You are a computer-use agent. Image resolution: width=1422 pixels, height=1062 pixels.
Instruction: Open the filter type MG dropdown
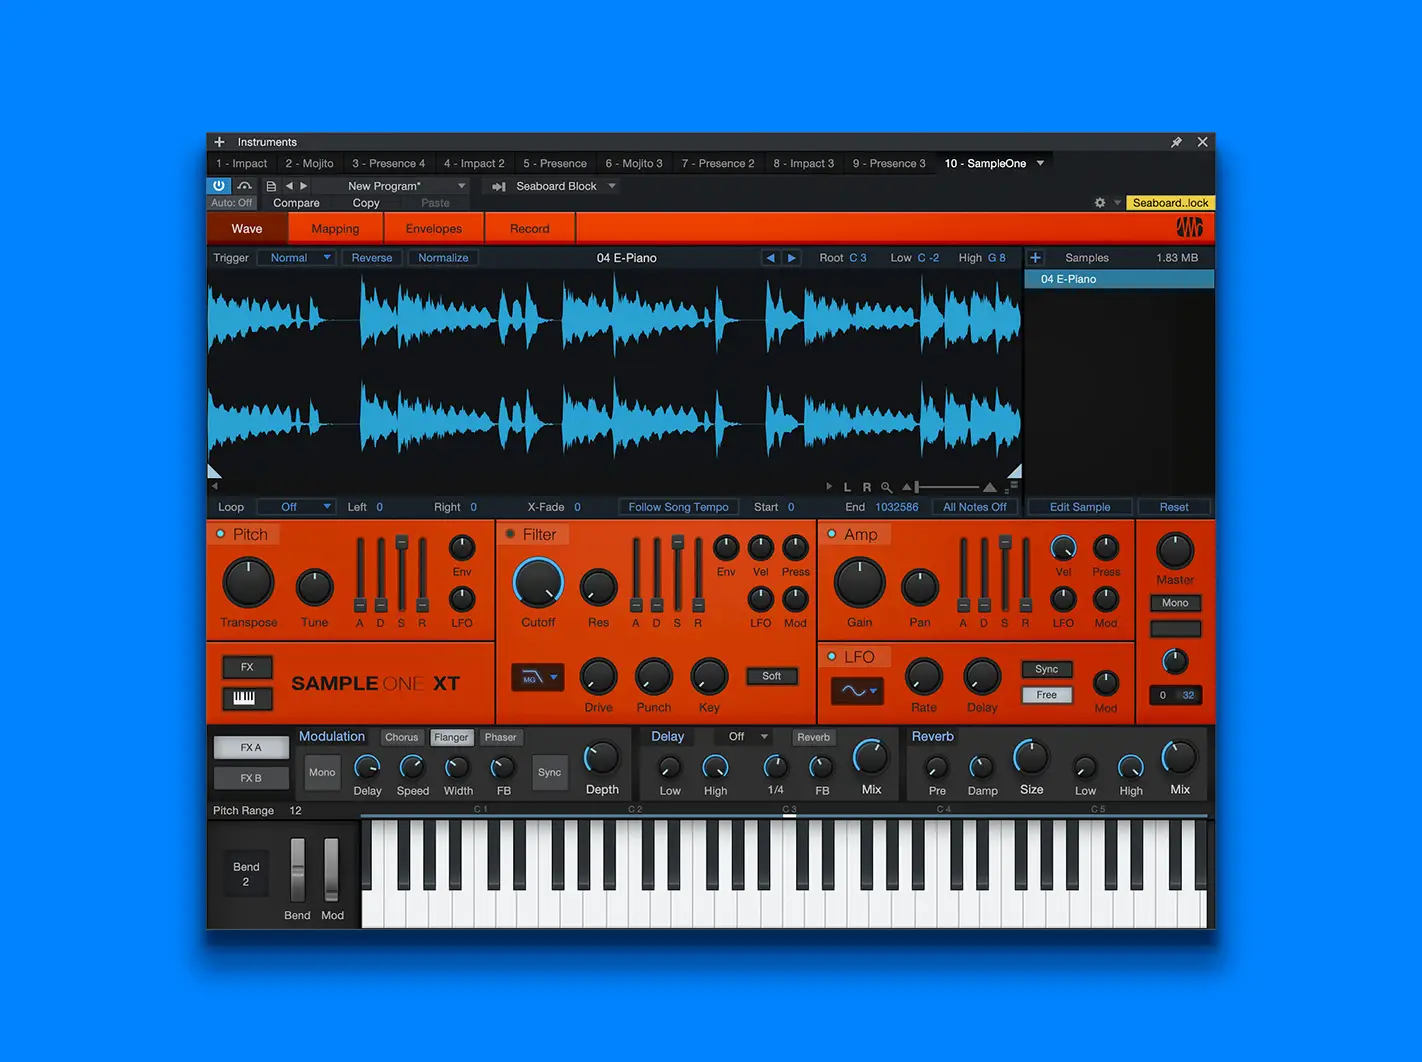(x=537, y=677)
